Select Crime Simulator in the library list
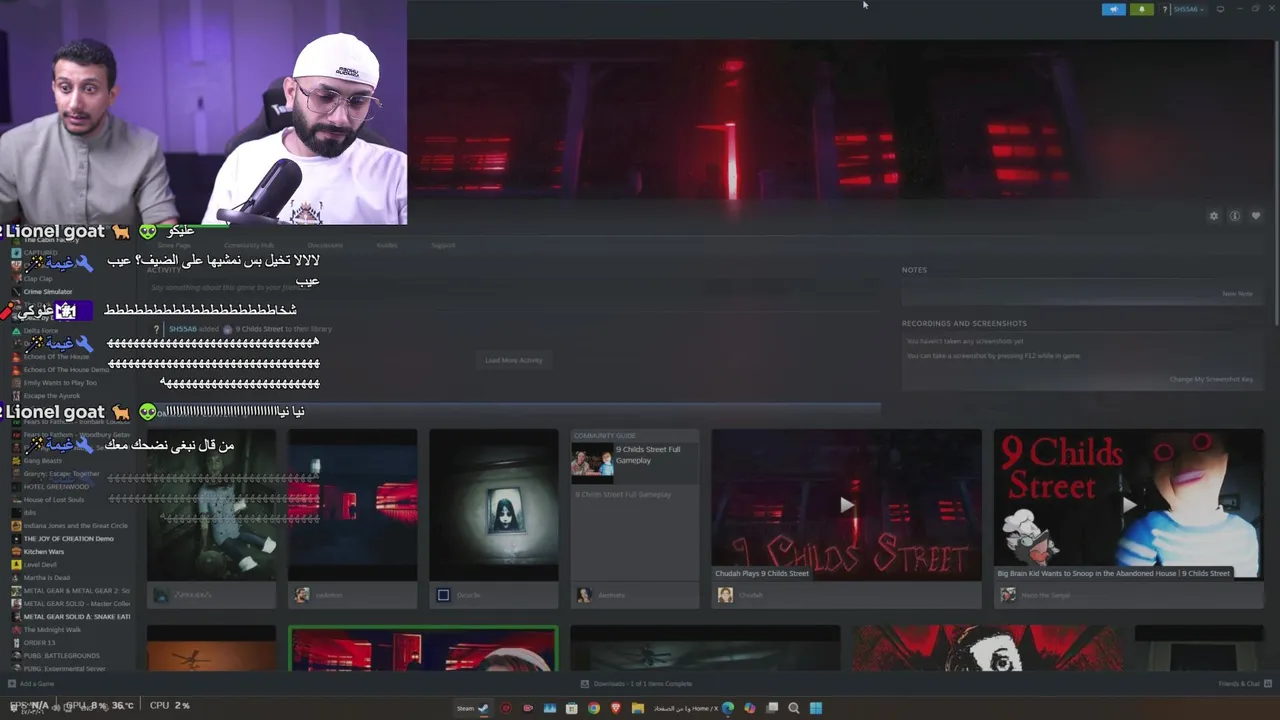 click(47, 292)
